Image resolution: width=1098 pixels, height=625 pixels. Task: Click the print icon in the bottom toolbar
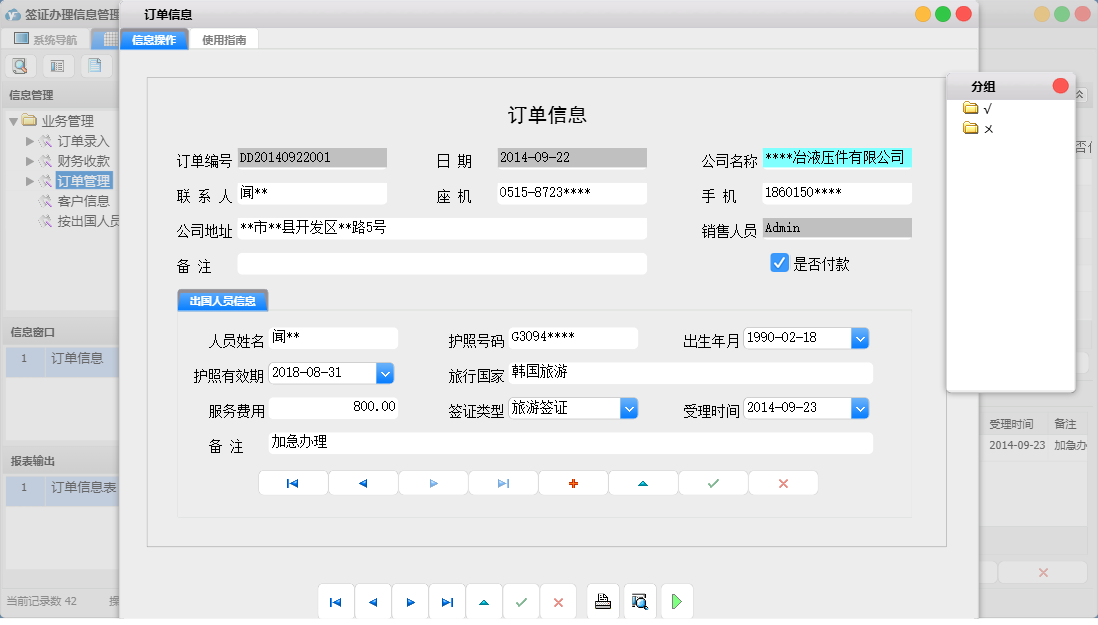(603, 601)
